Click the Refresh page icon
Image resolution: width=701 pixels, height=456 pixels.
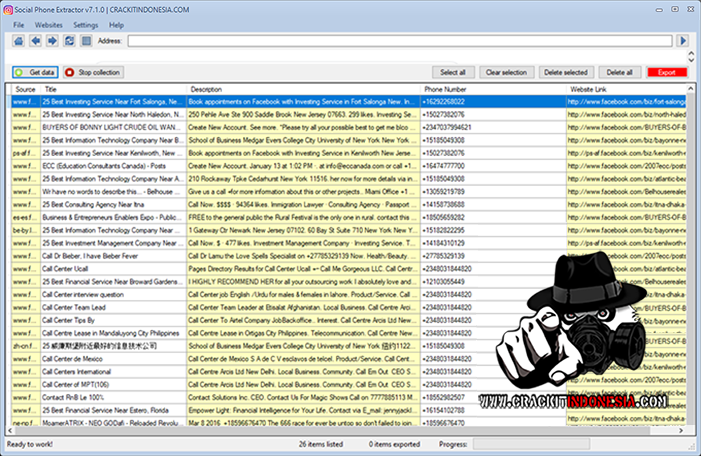pos(69,41)
